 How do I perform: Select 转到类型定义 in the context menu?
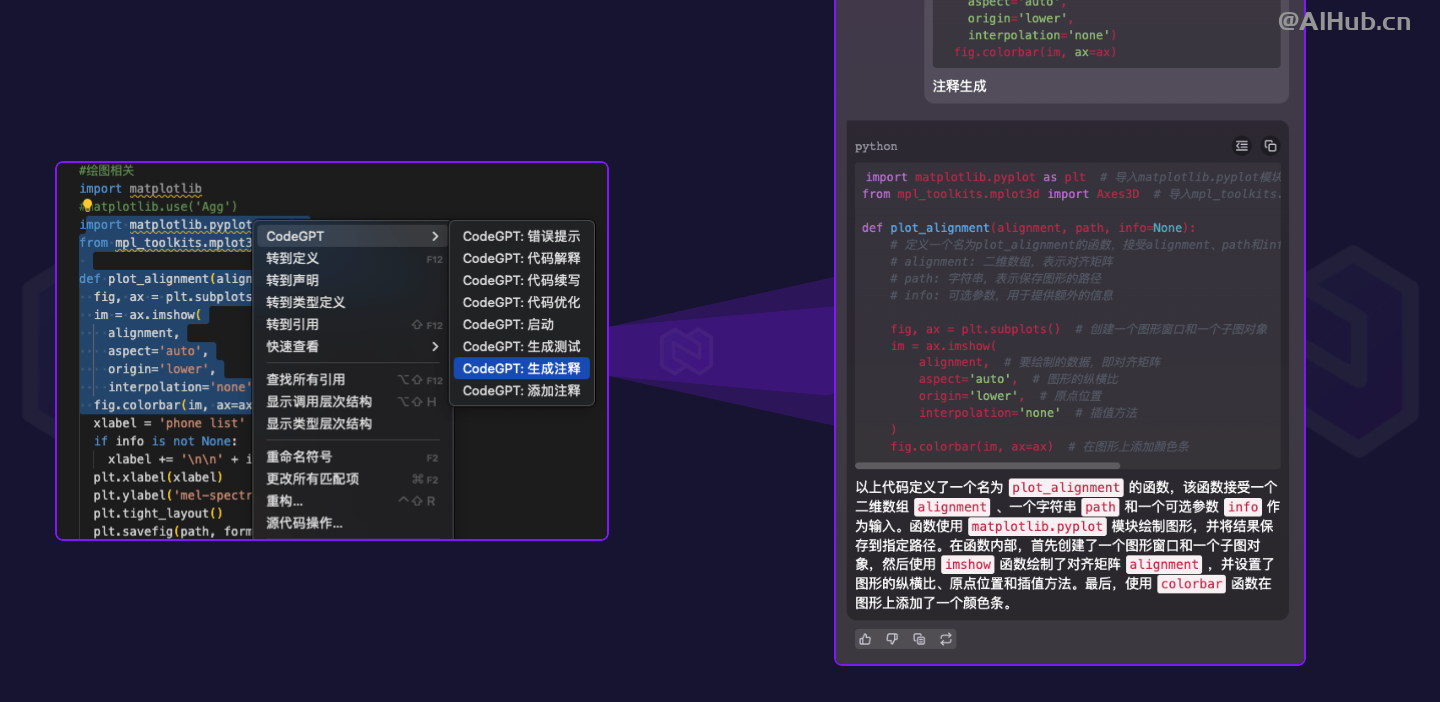(353, 302)
